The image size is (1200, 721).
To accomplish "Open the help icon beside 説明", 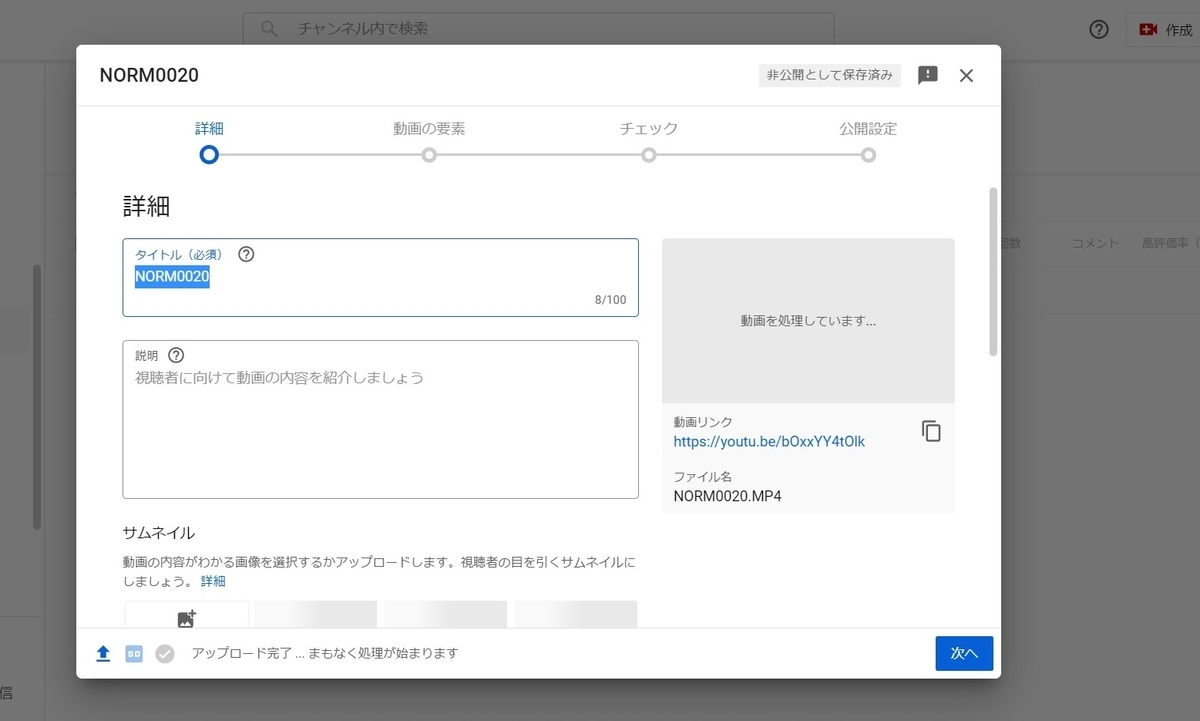I will [x=176, y=355].
